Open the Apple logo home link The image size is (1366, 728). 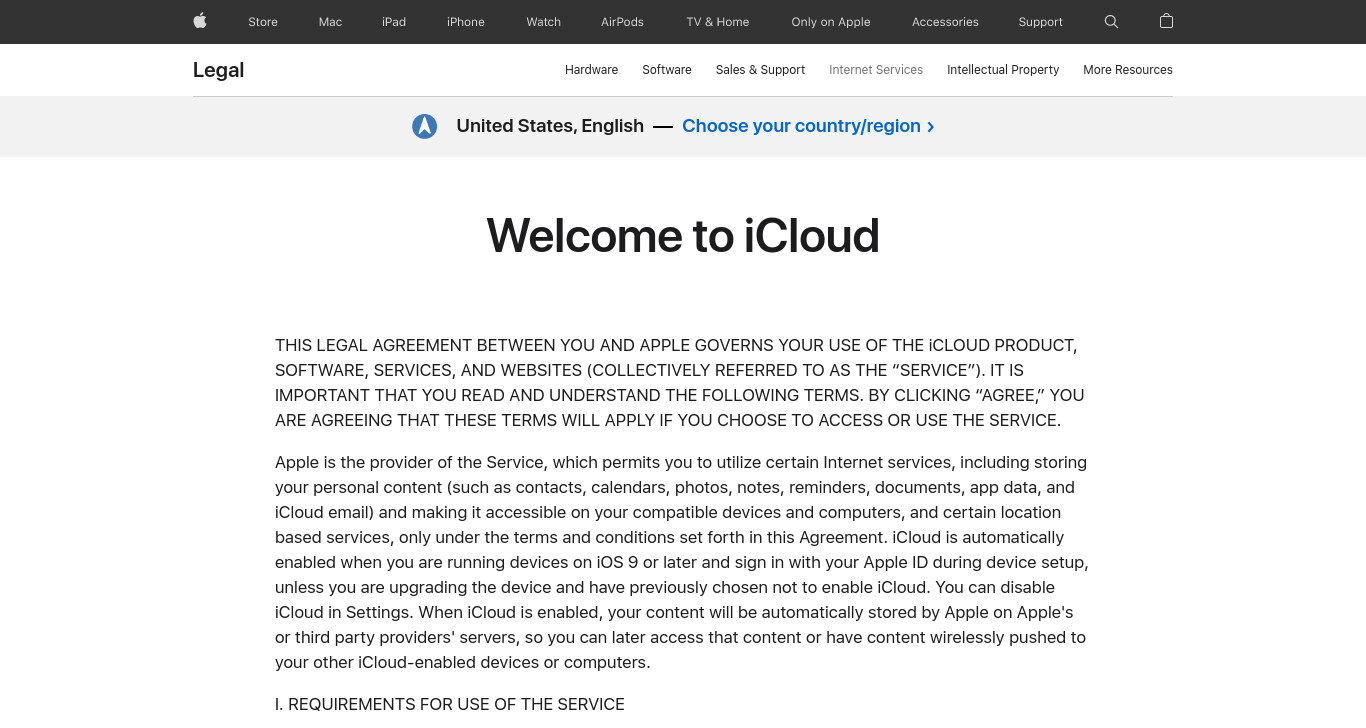[x=200, y=21]
